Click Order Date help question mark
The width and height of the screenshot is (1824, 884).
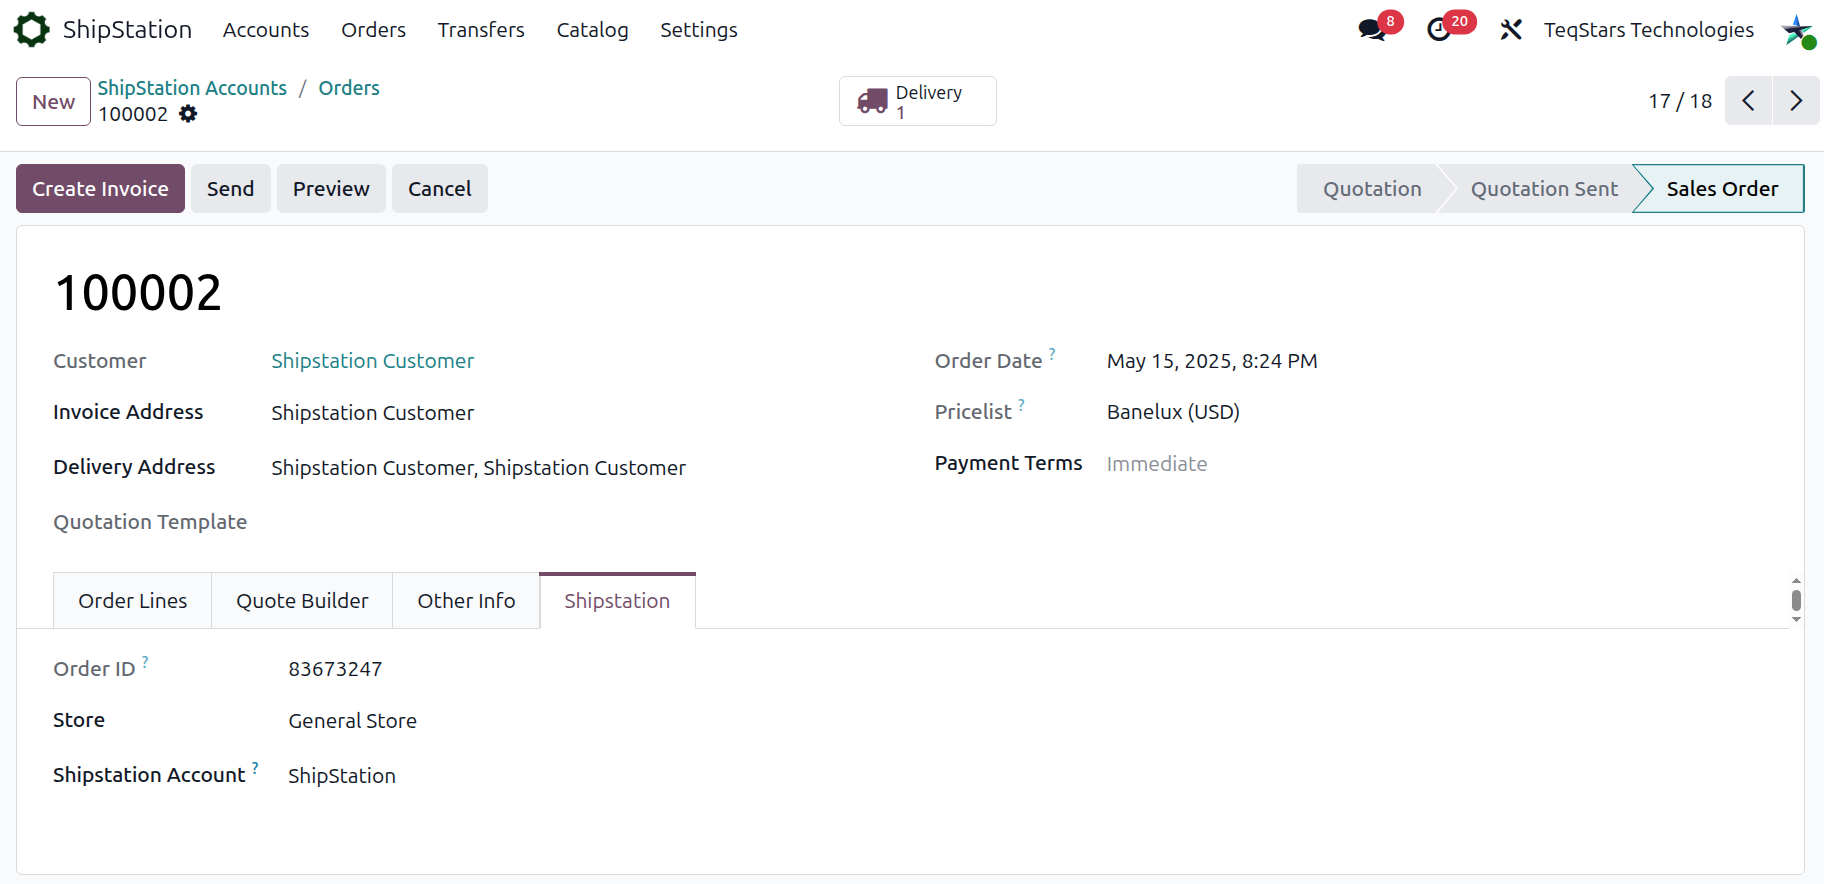point(1052,353)
